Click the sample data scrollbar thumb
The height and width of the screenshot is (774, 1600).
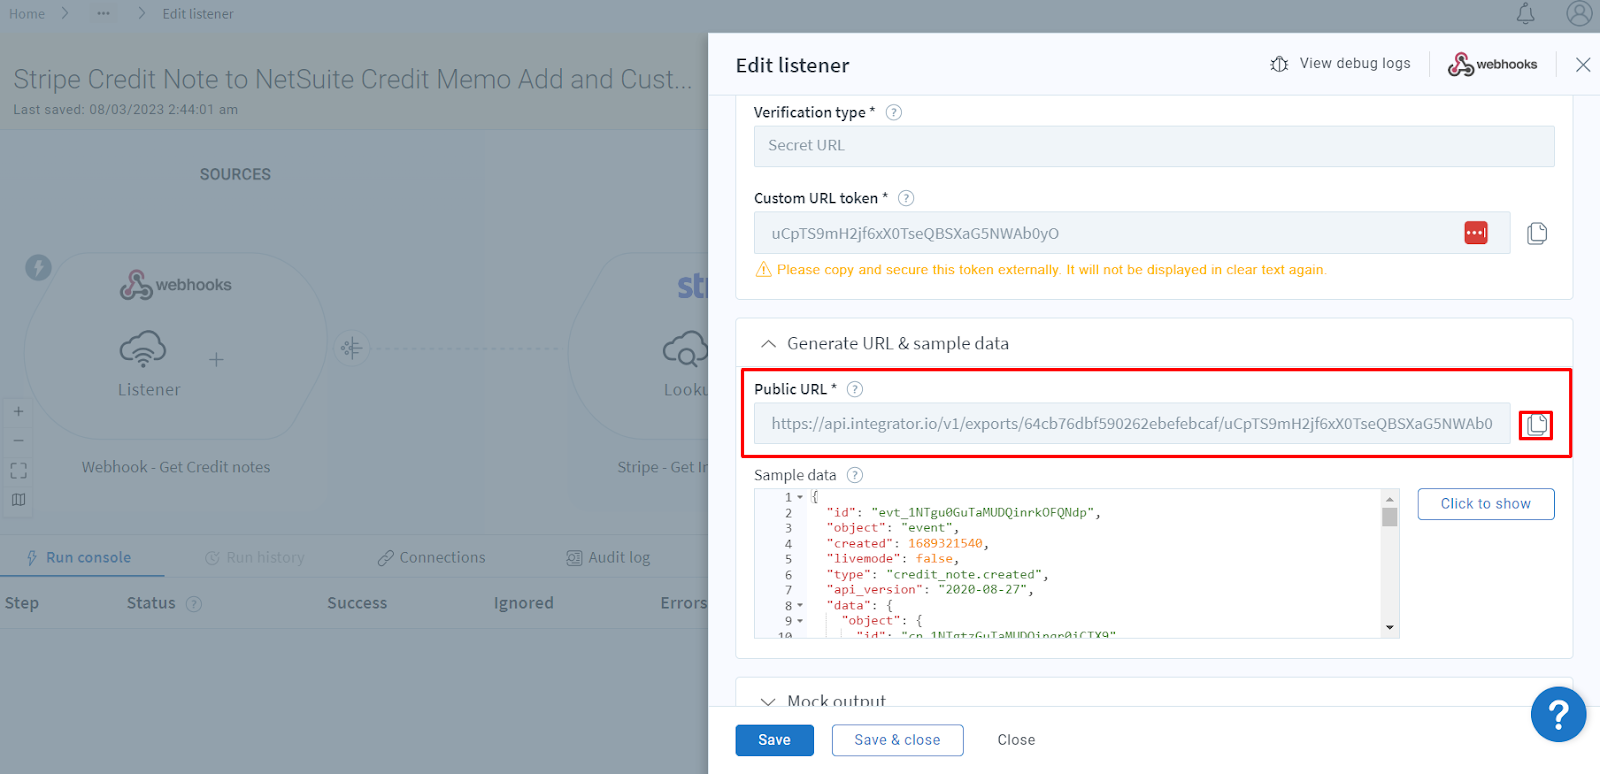[x=1390, y=517]
